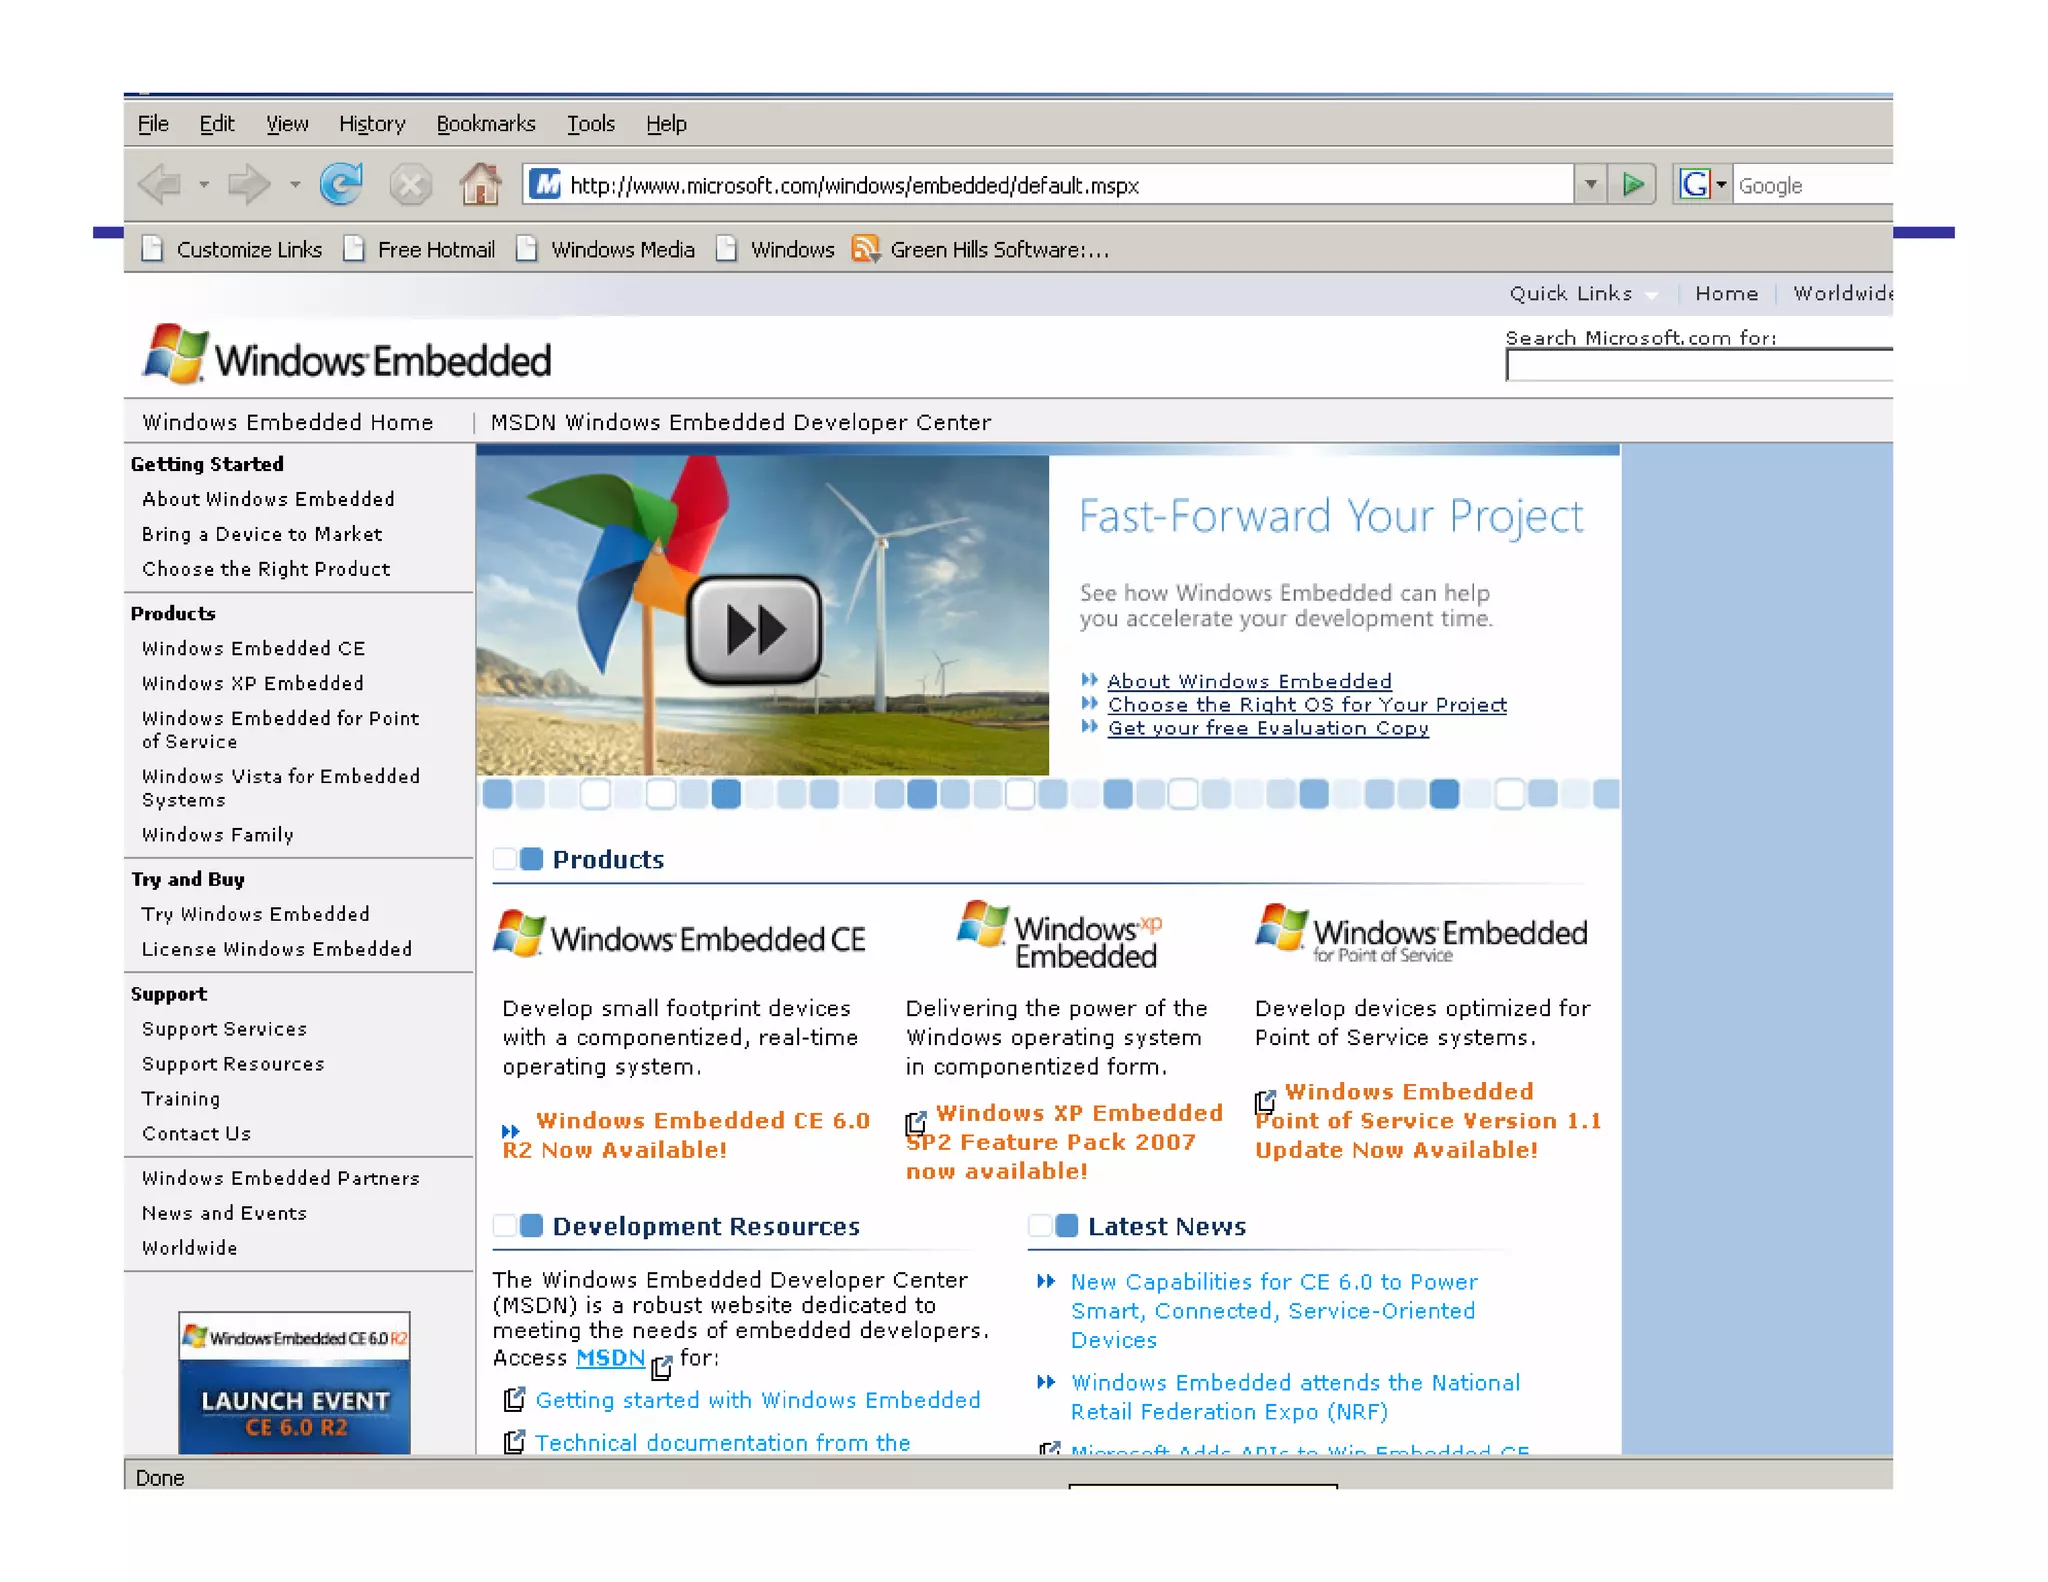Expand the Google search engine selector
The image size is (2048, 1582).
coord(1721,185)
